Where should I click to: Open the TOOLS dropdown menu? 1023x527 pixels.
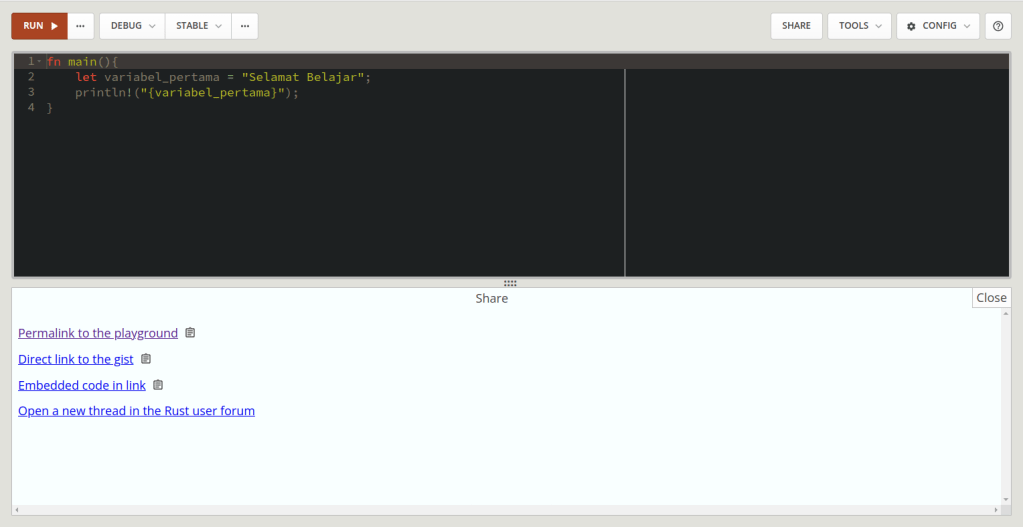(859, 26)
